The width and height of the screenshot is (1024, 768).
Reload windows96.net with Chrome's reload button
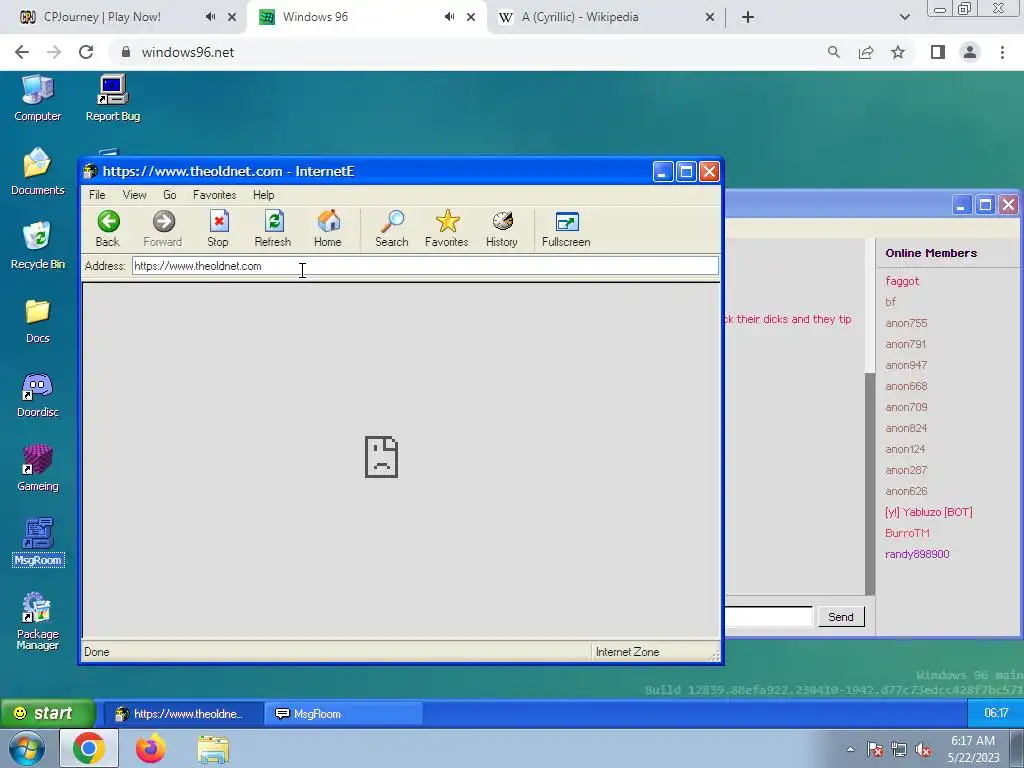(86, 52)
